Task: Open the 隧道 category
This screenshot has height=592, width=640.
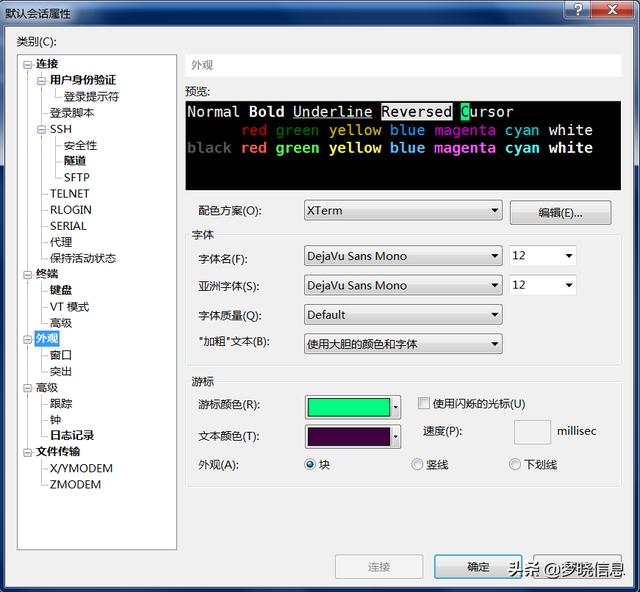Action: coord(75,161)
